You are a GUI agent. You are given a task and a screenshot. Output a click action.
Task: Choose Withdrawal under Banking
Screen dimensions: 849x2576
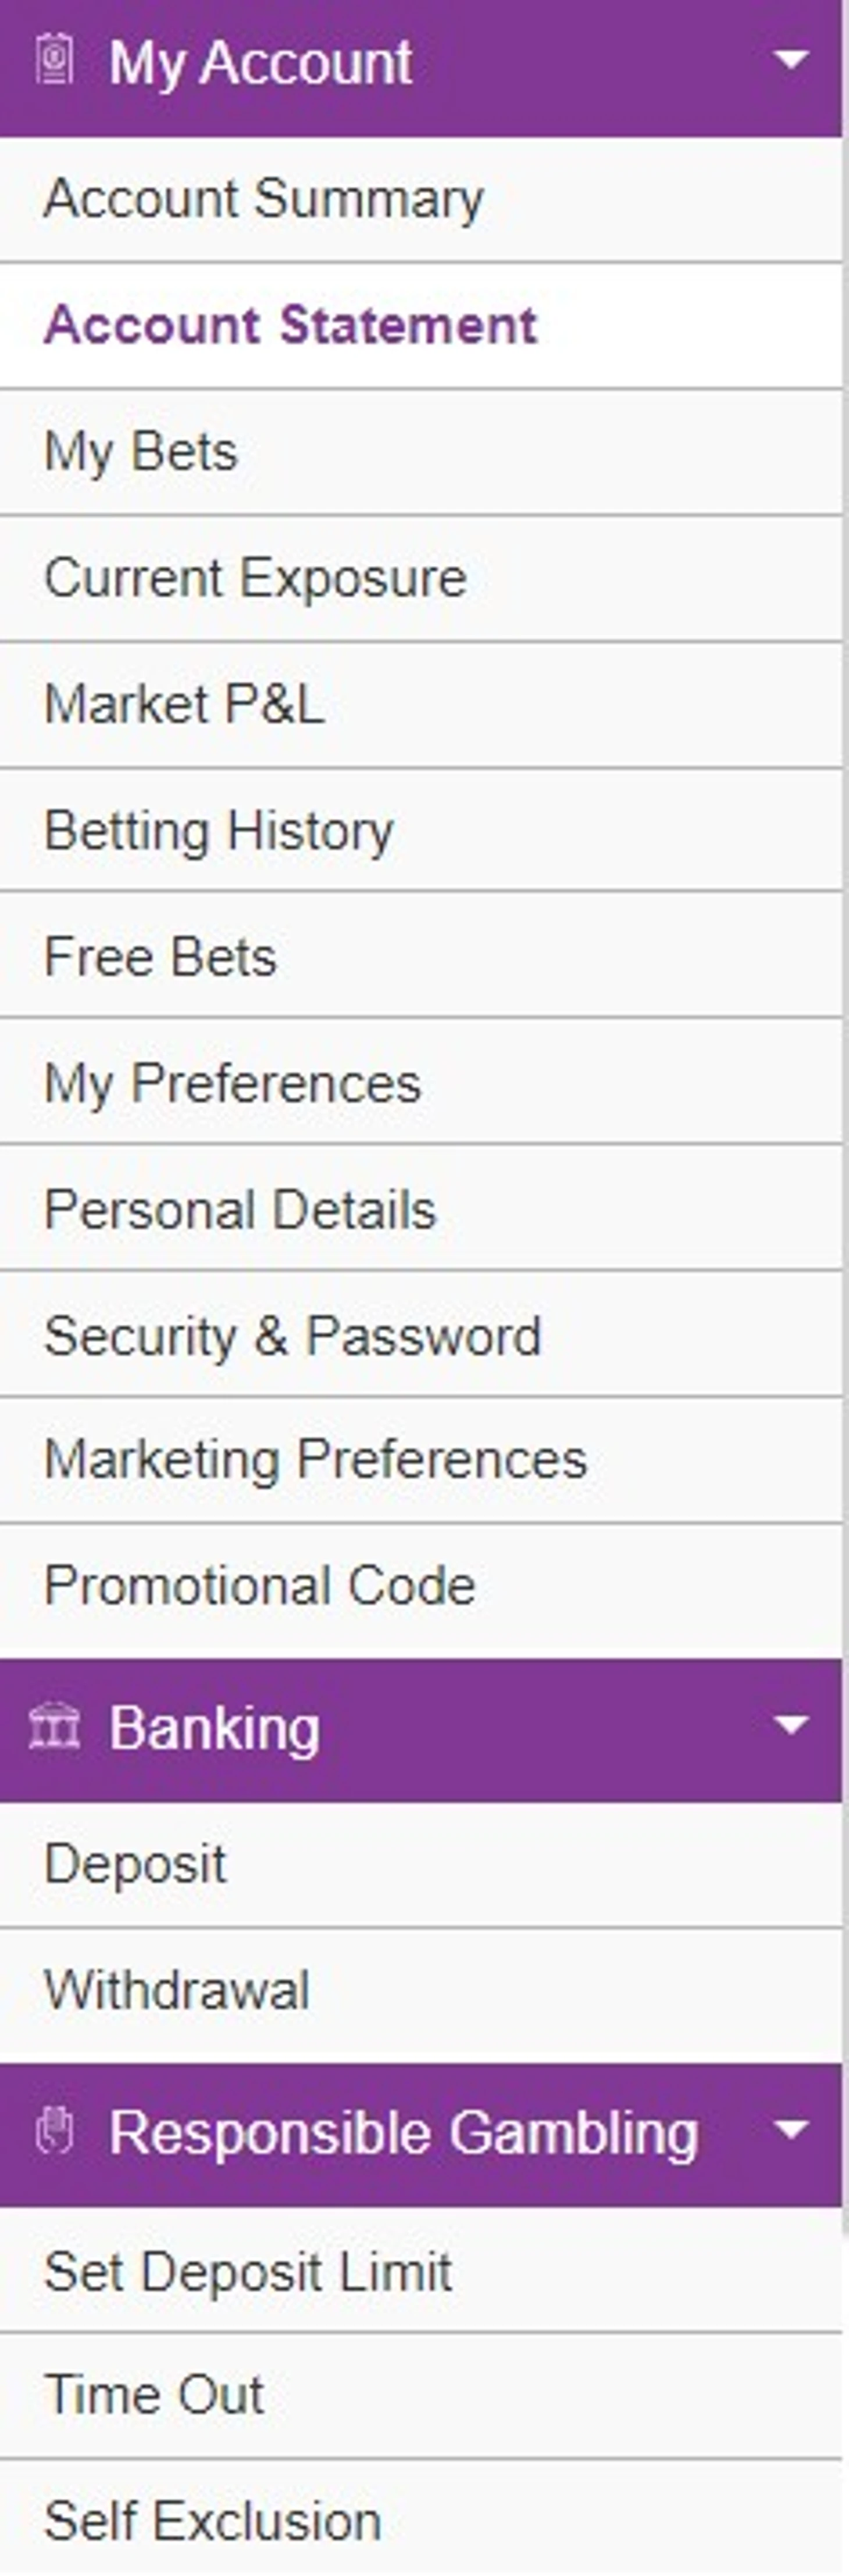click(421, 1991)
